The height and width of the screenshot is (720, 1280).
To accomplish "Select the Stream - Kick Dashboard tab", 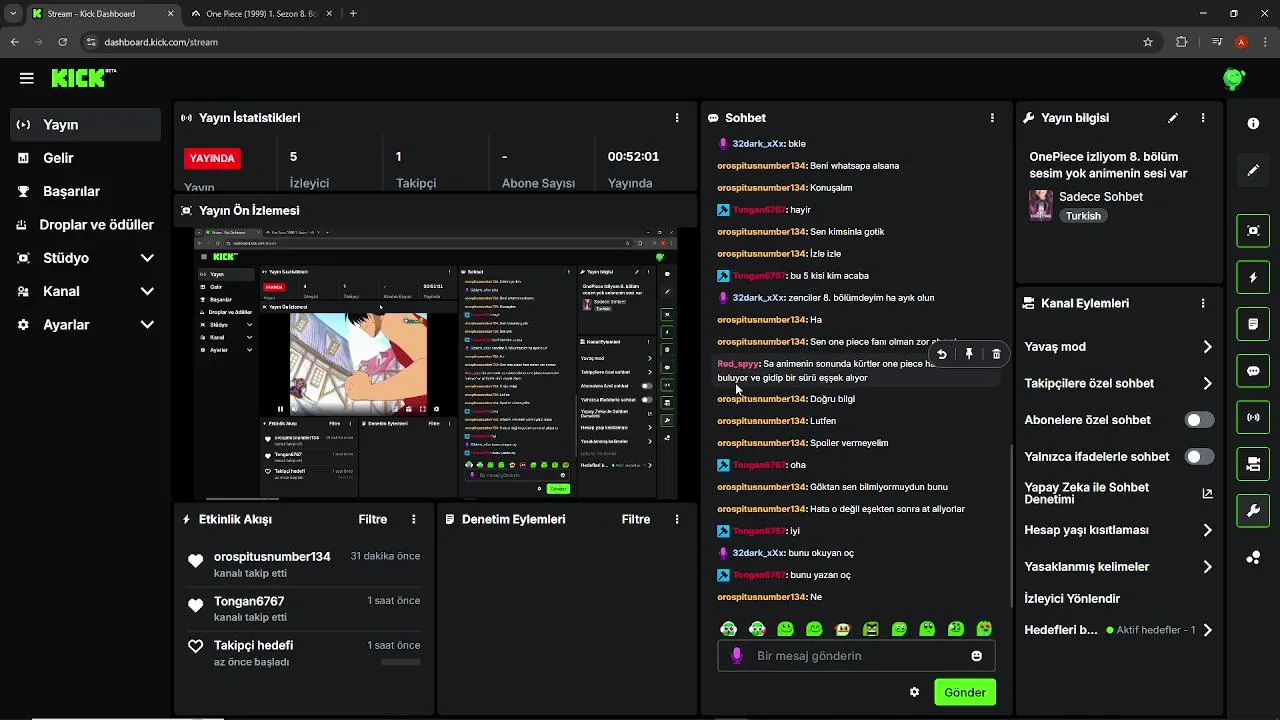I will tap(103, 14).
